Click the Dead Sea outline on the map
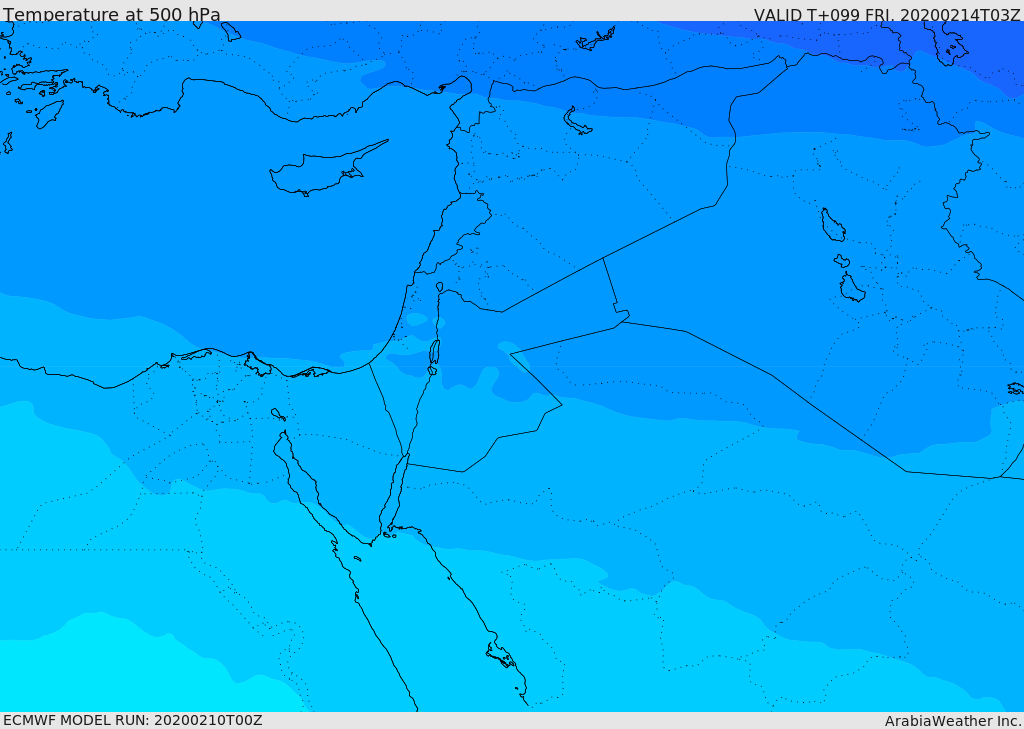The image size is (1024, 729). (434, 353)
